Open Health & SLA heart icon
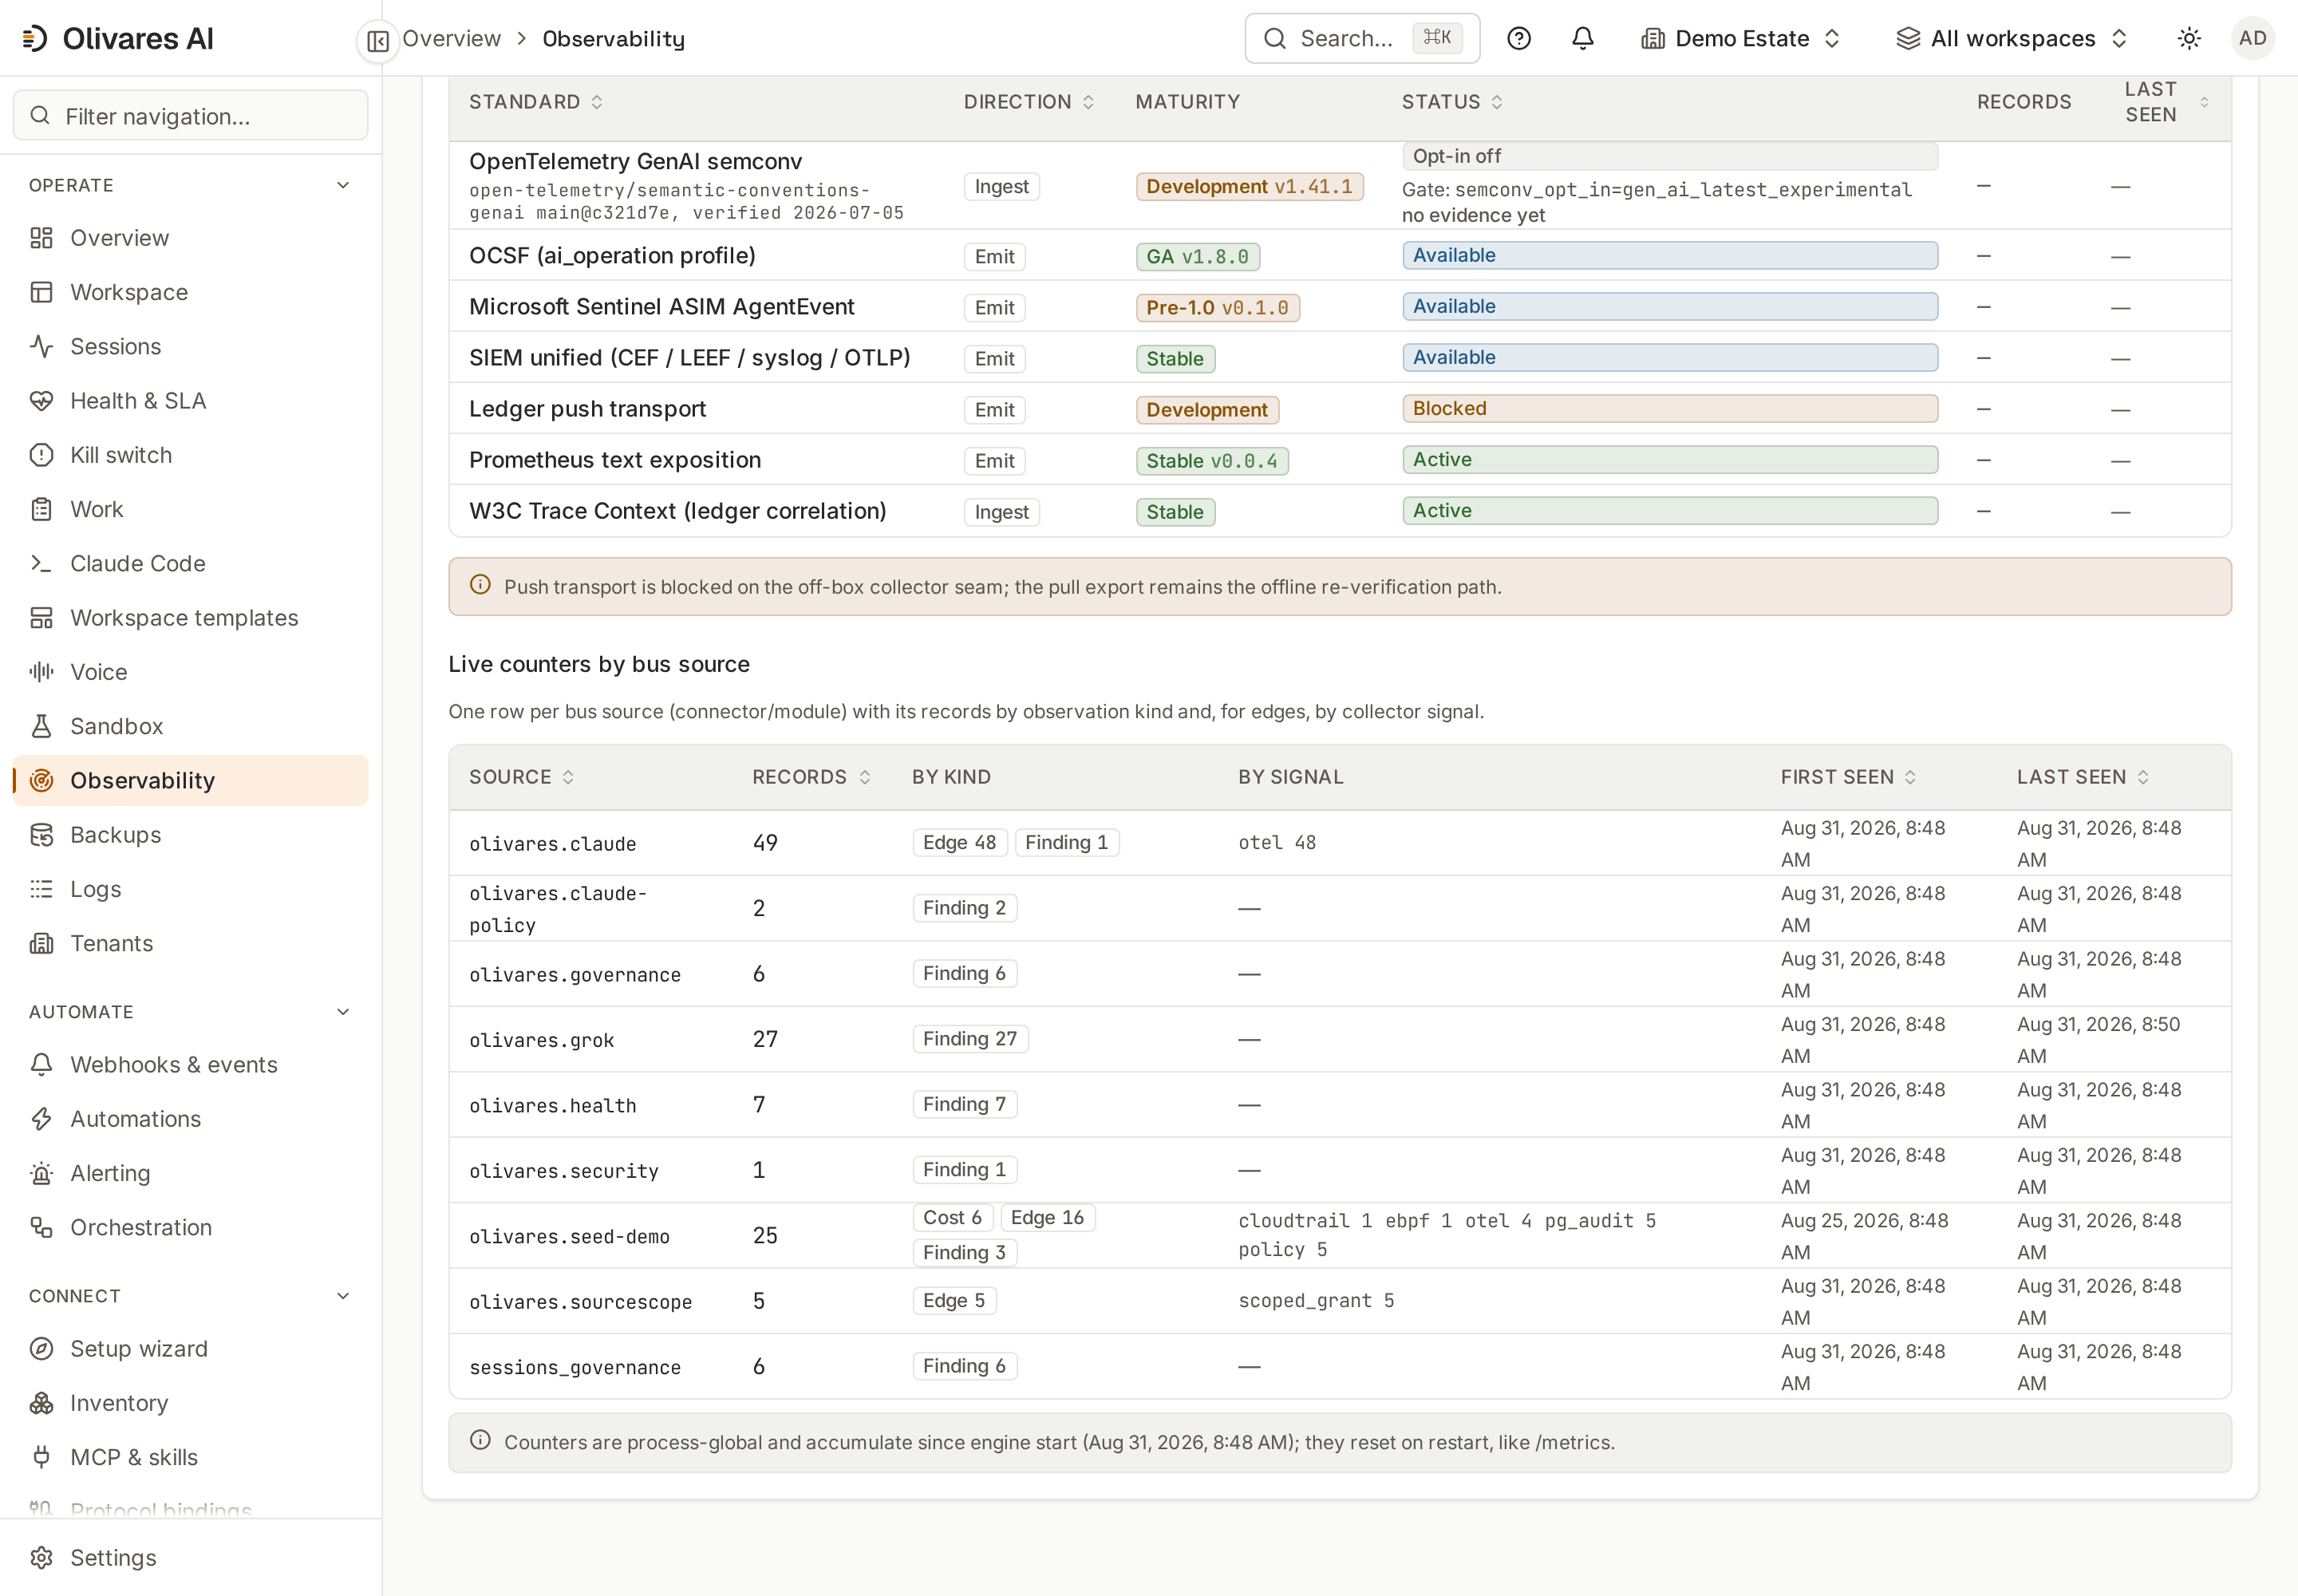The width and height of the screenshot is (2298, 1596). tap(41, 401)
